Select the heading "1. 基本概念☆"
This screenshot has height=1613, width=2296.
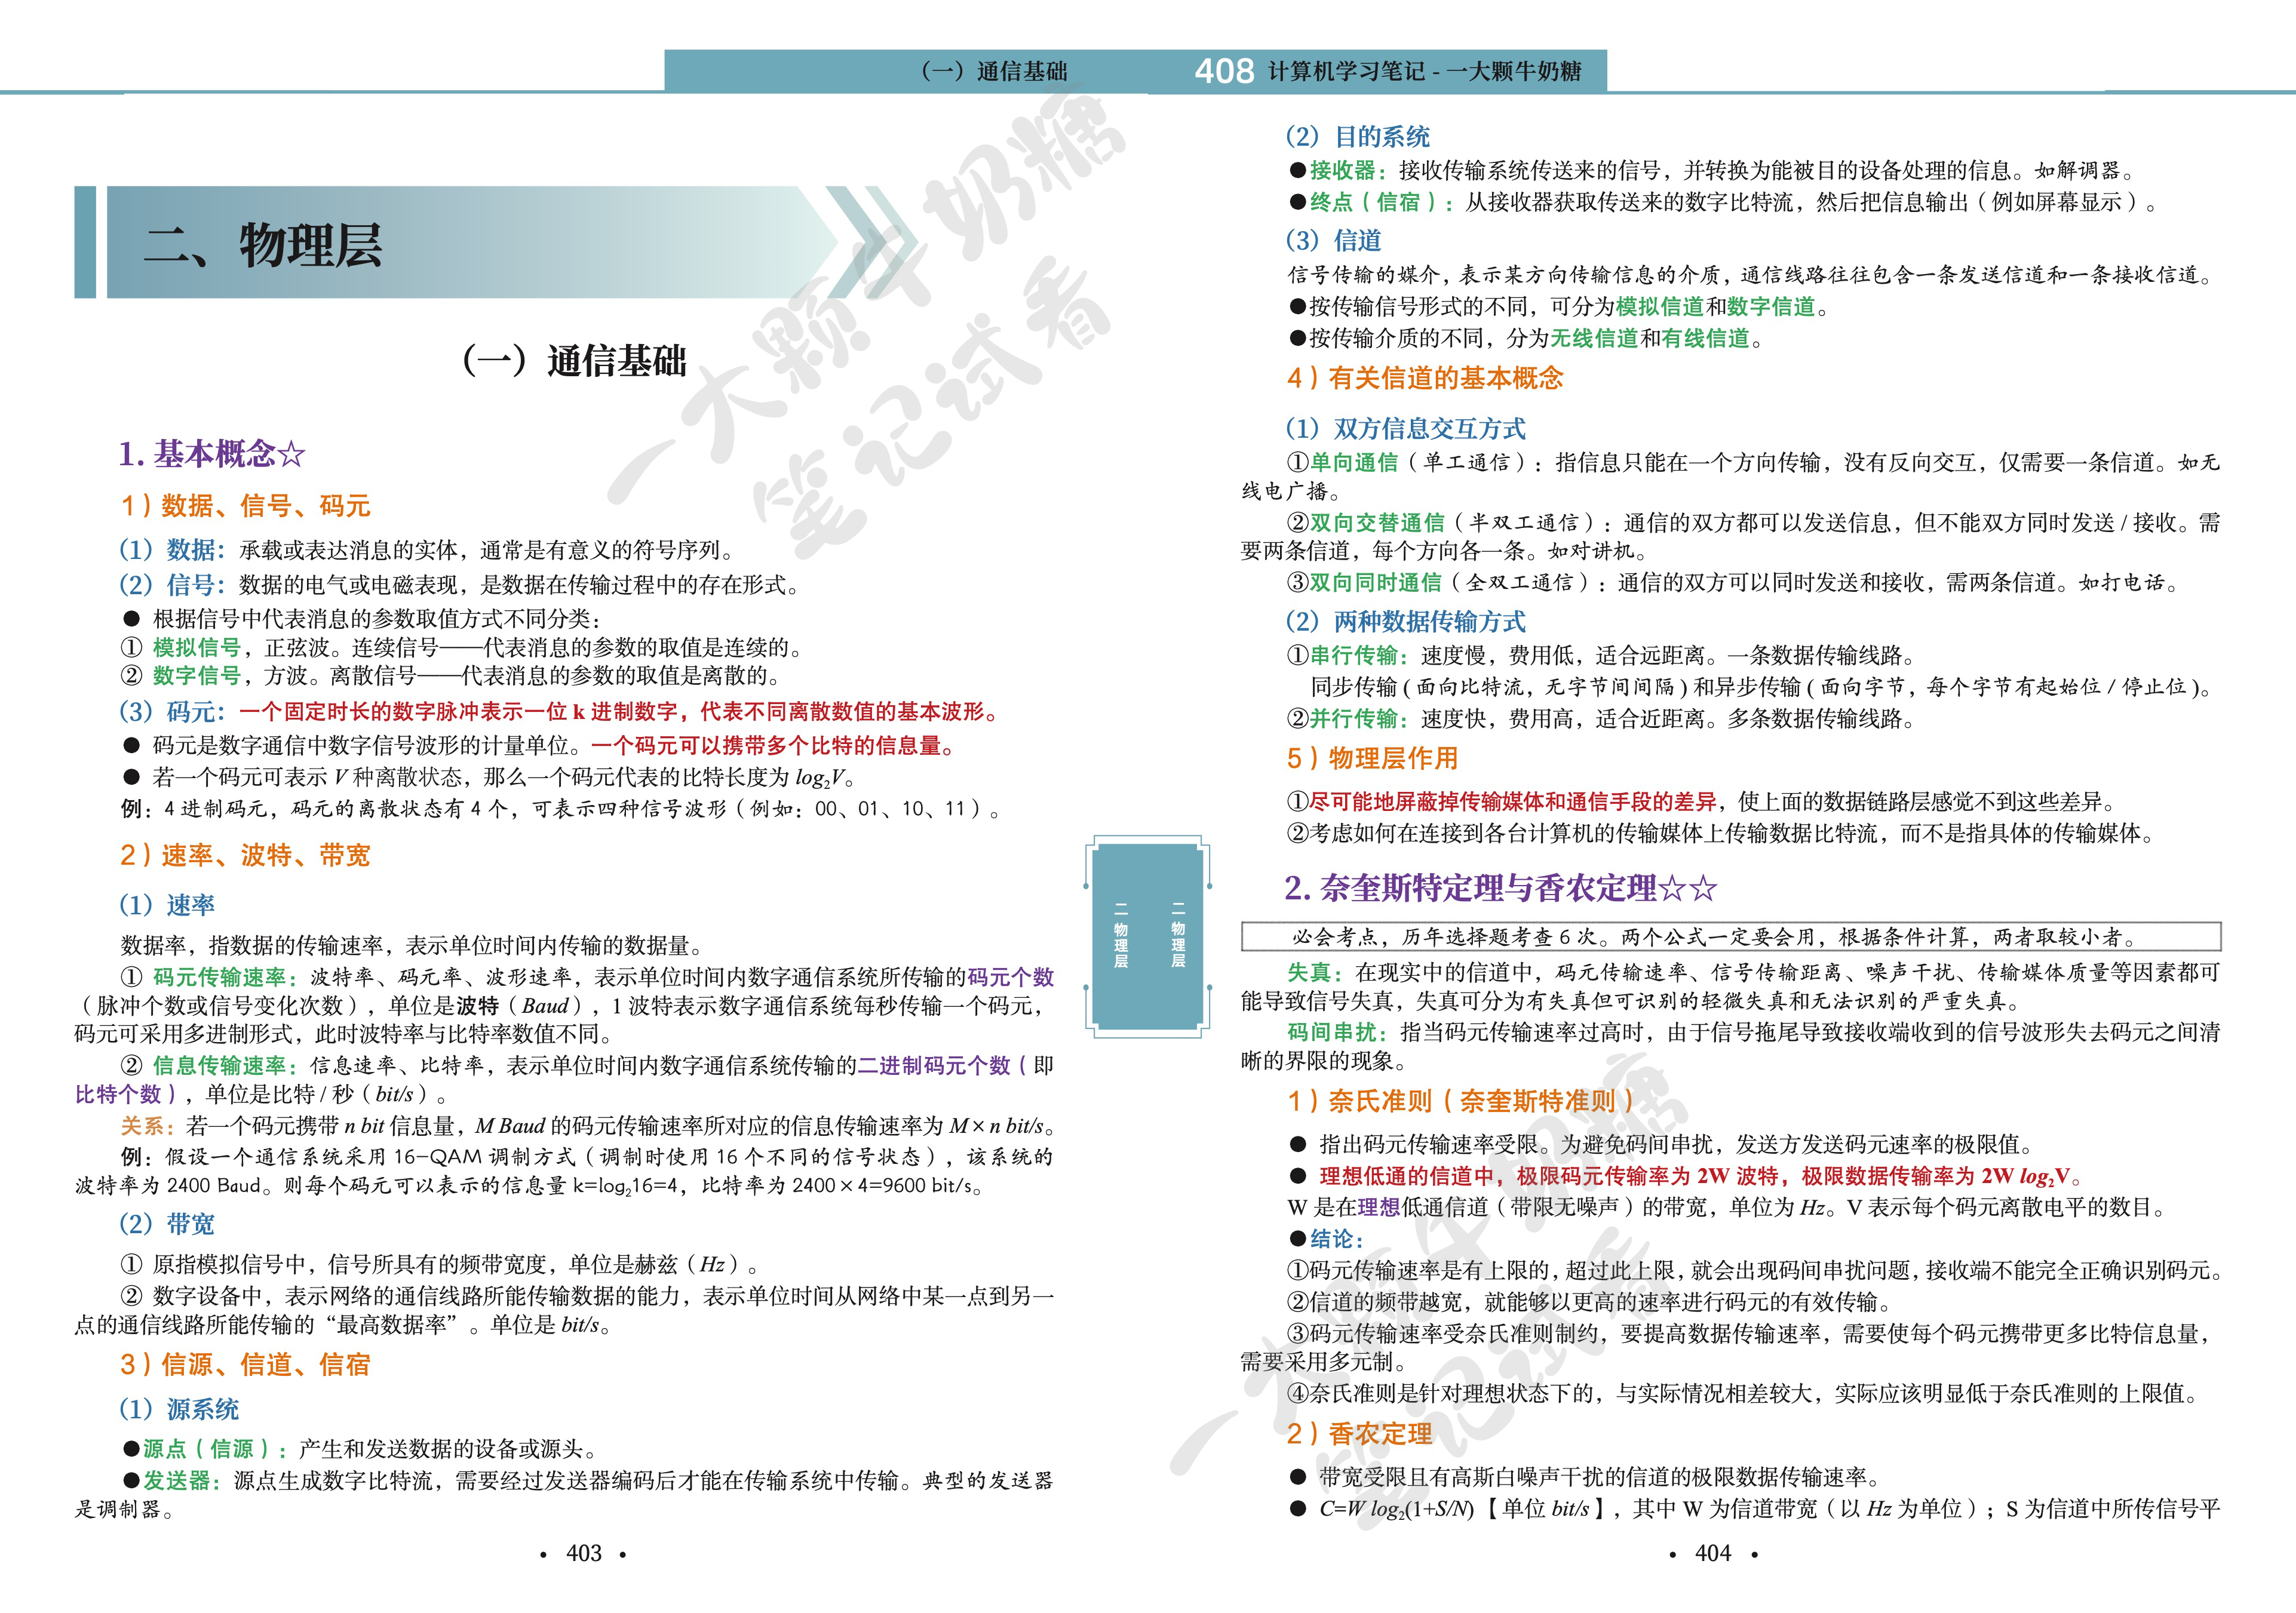coord(212,454)
